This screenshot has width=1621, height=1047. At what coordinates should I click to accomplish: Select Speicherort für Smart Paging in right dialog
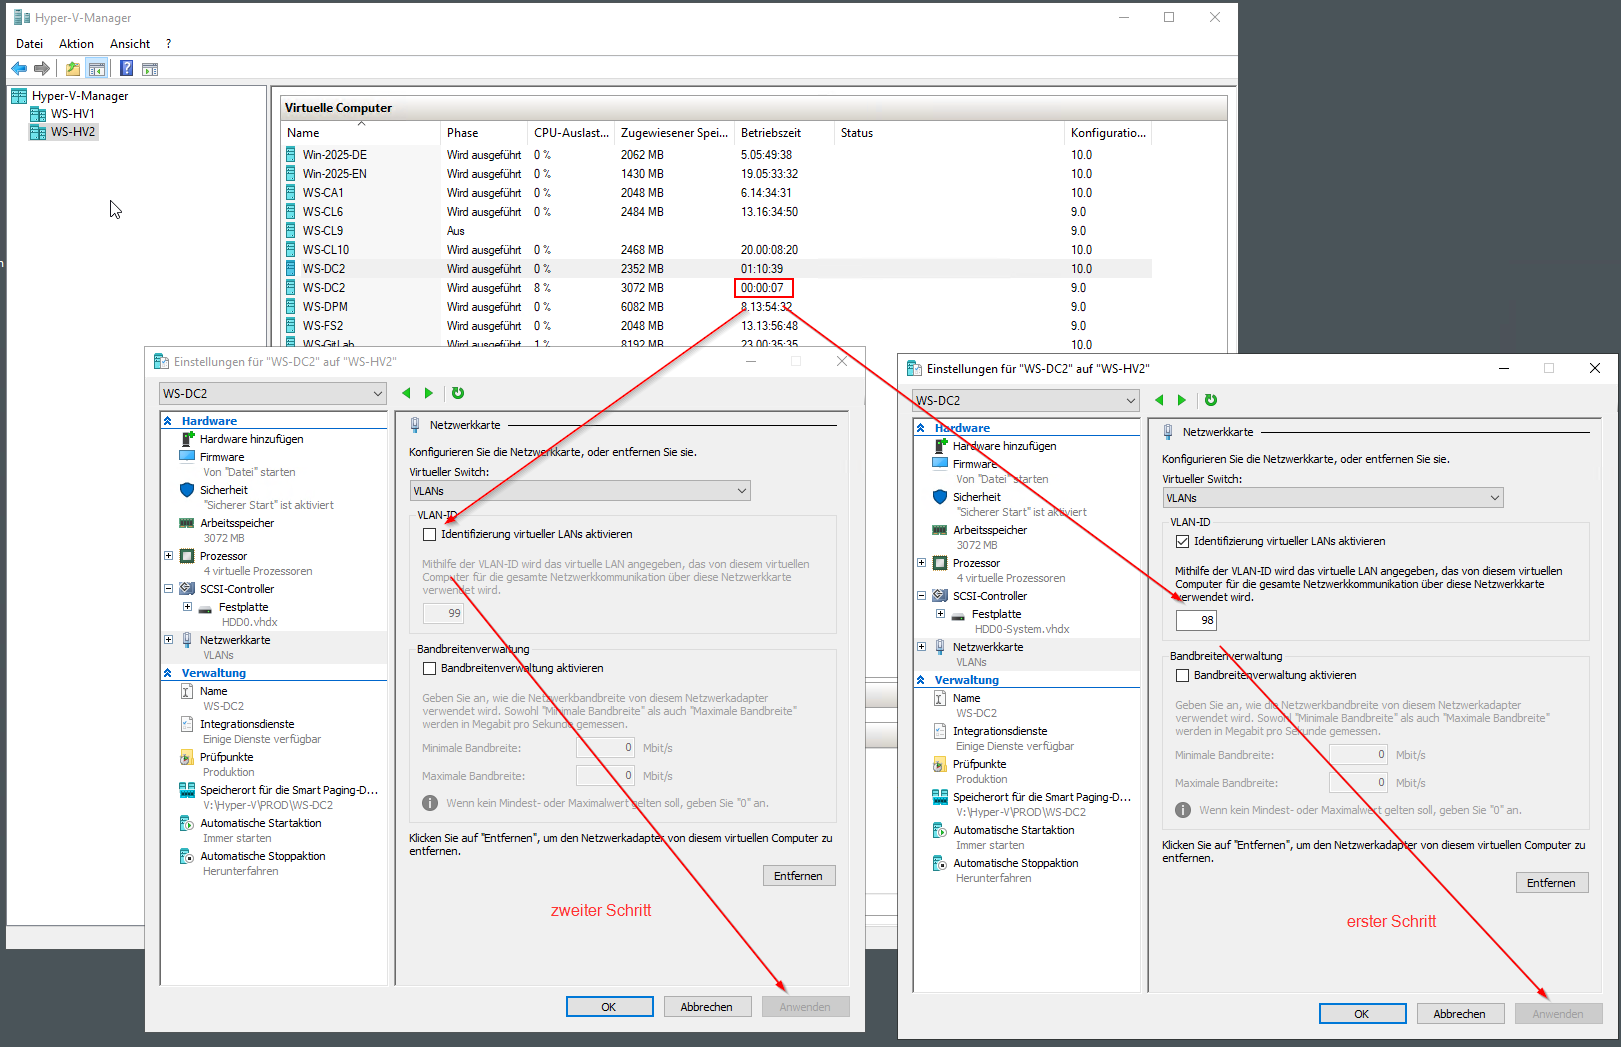click(1041, 797)
